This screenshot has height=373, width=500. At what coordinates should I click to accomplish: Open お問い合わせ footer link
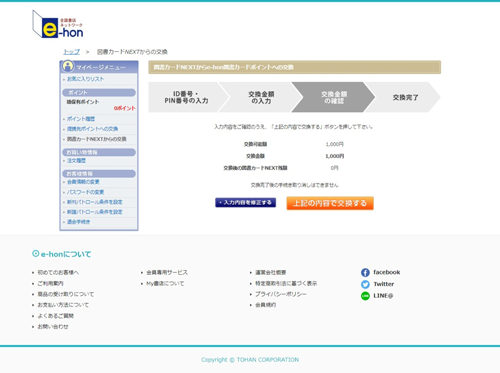pyautogui.click(x=53, y=327)
